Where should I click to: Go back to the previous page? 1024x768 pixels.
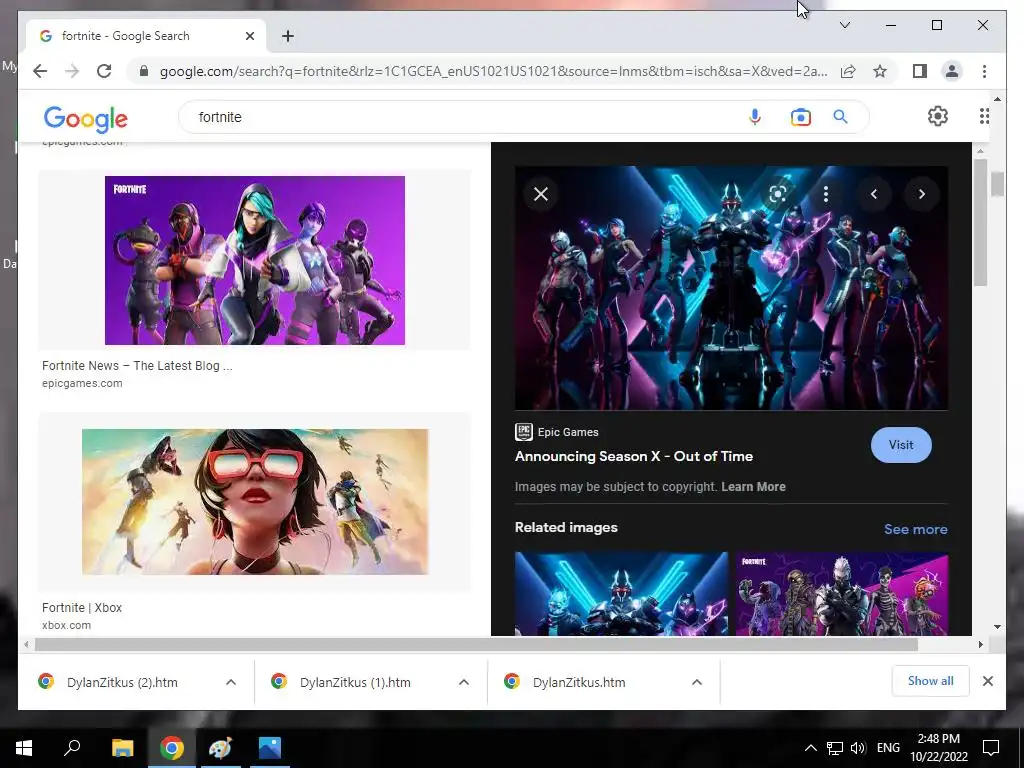click(x=40, y=71)
